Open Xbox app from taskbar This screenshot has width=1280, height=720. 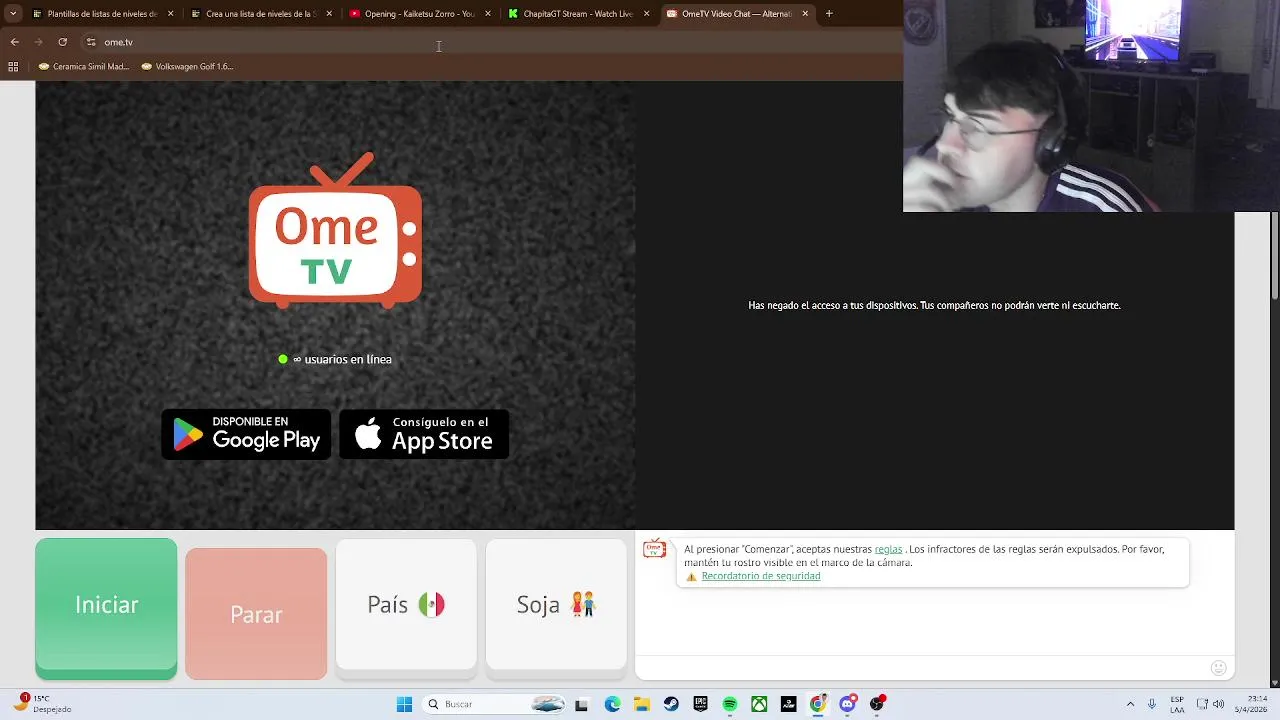[760, 704]
